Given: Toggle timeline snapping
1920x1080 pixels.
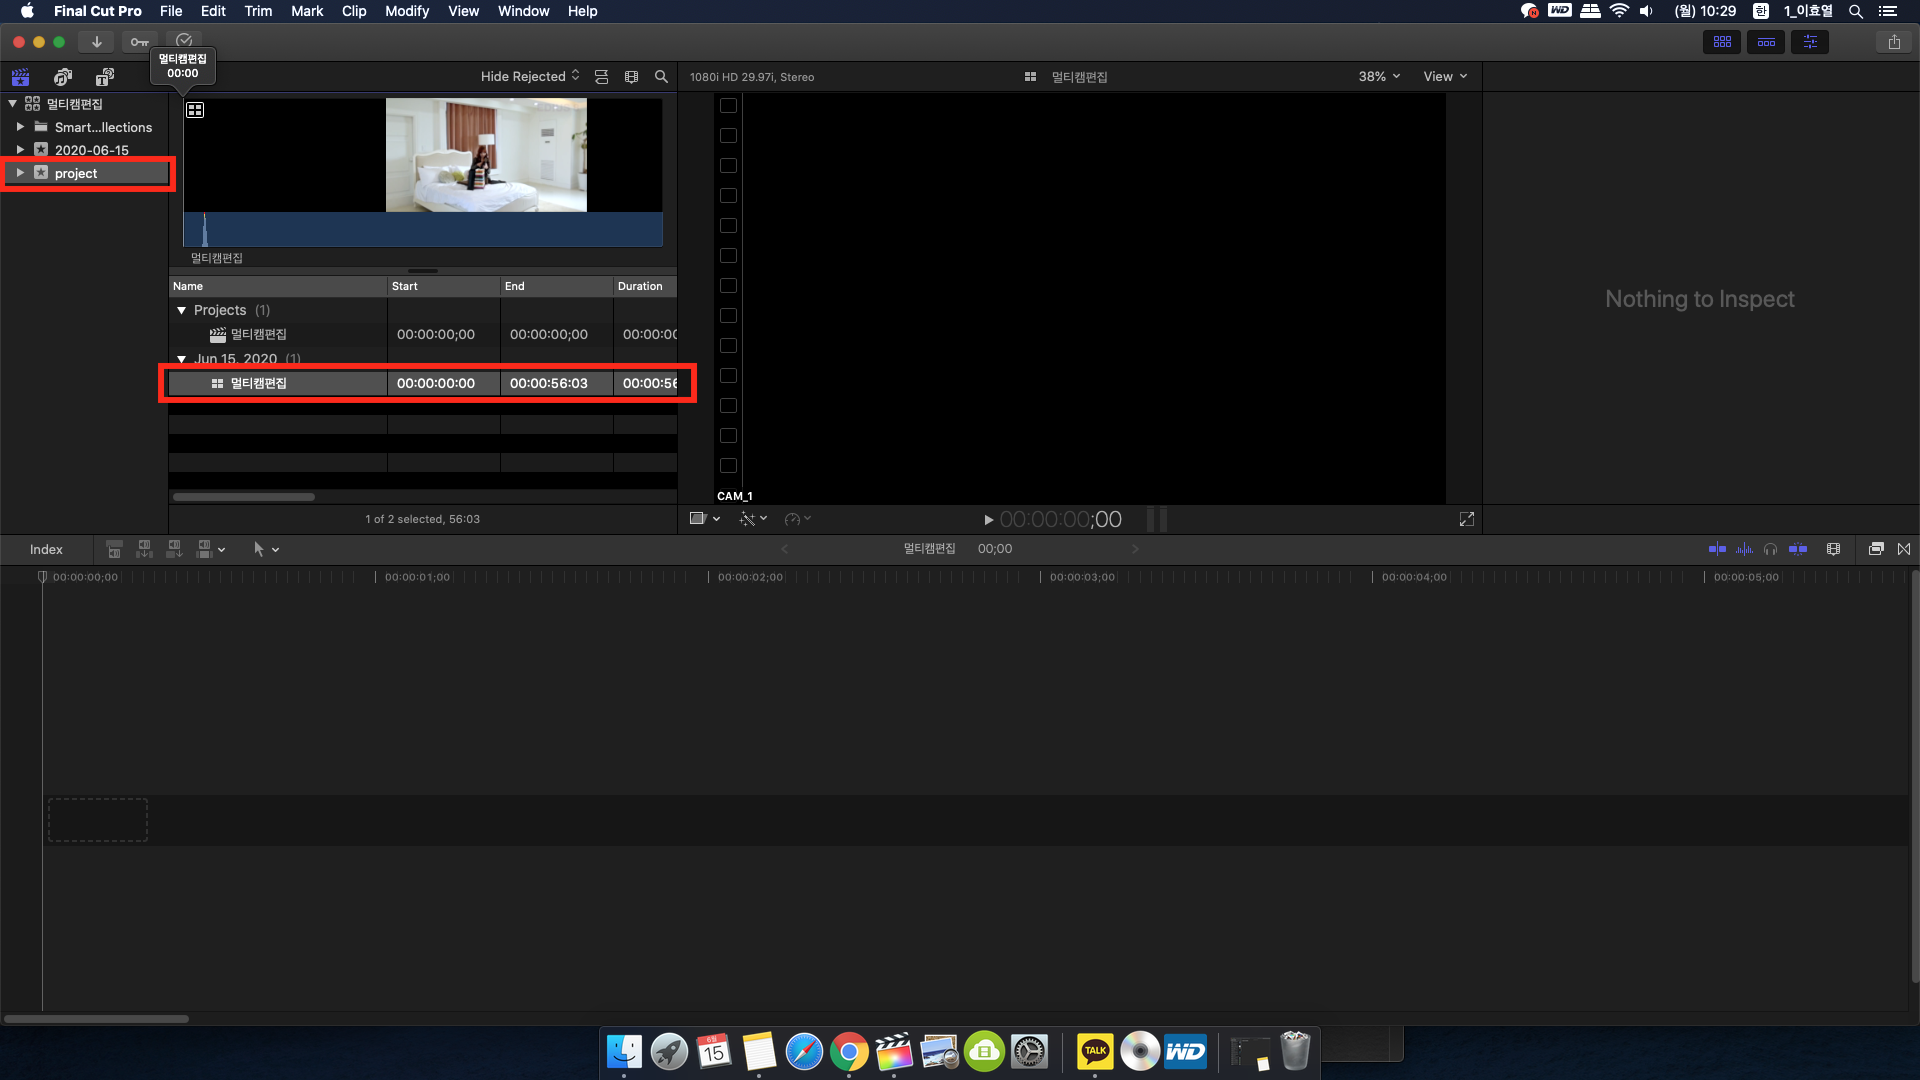Looking at the screenshot, I should (x=1797, y=549).
